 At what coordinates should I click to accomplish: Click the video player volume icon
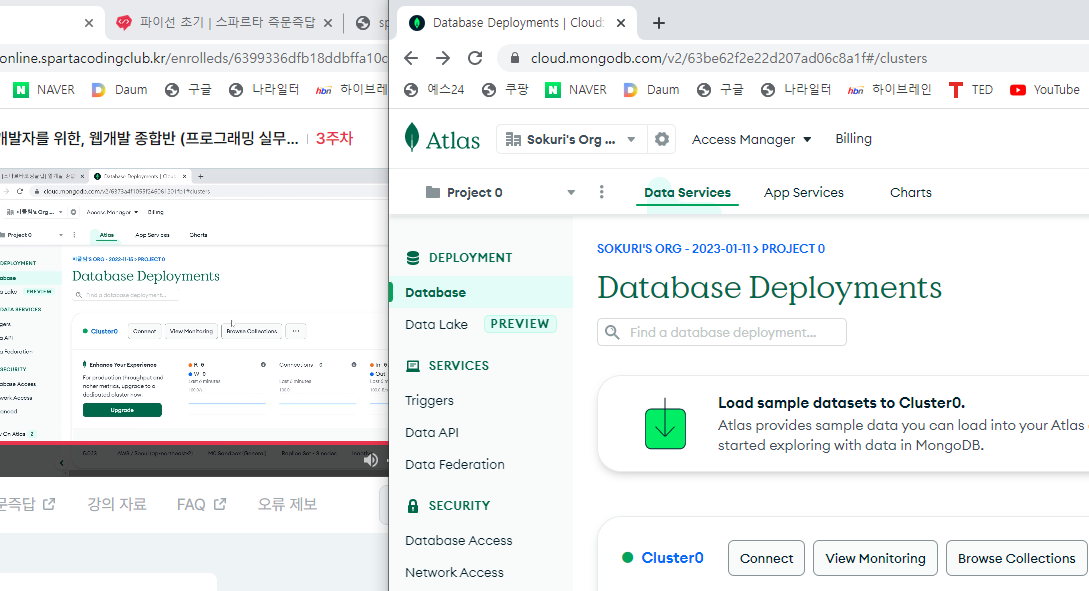point(371,460)
